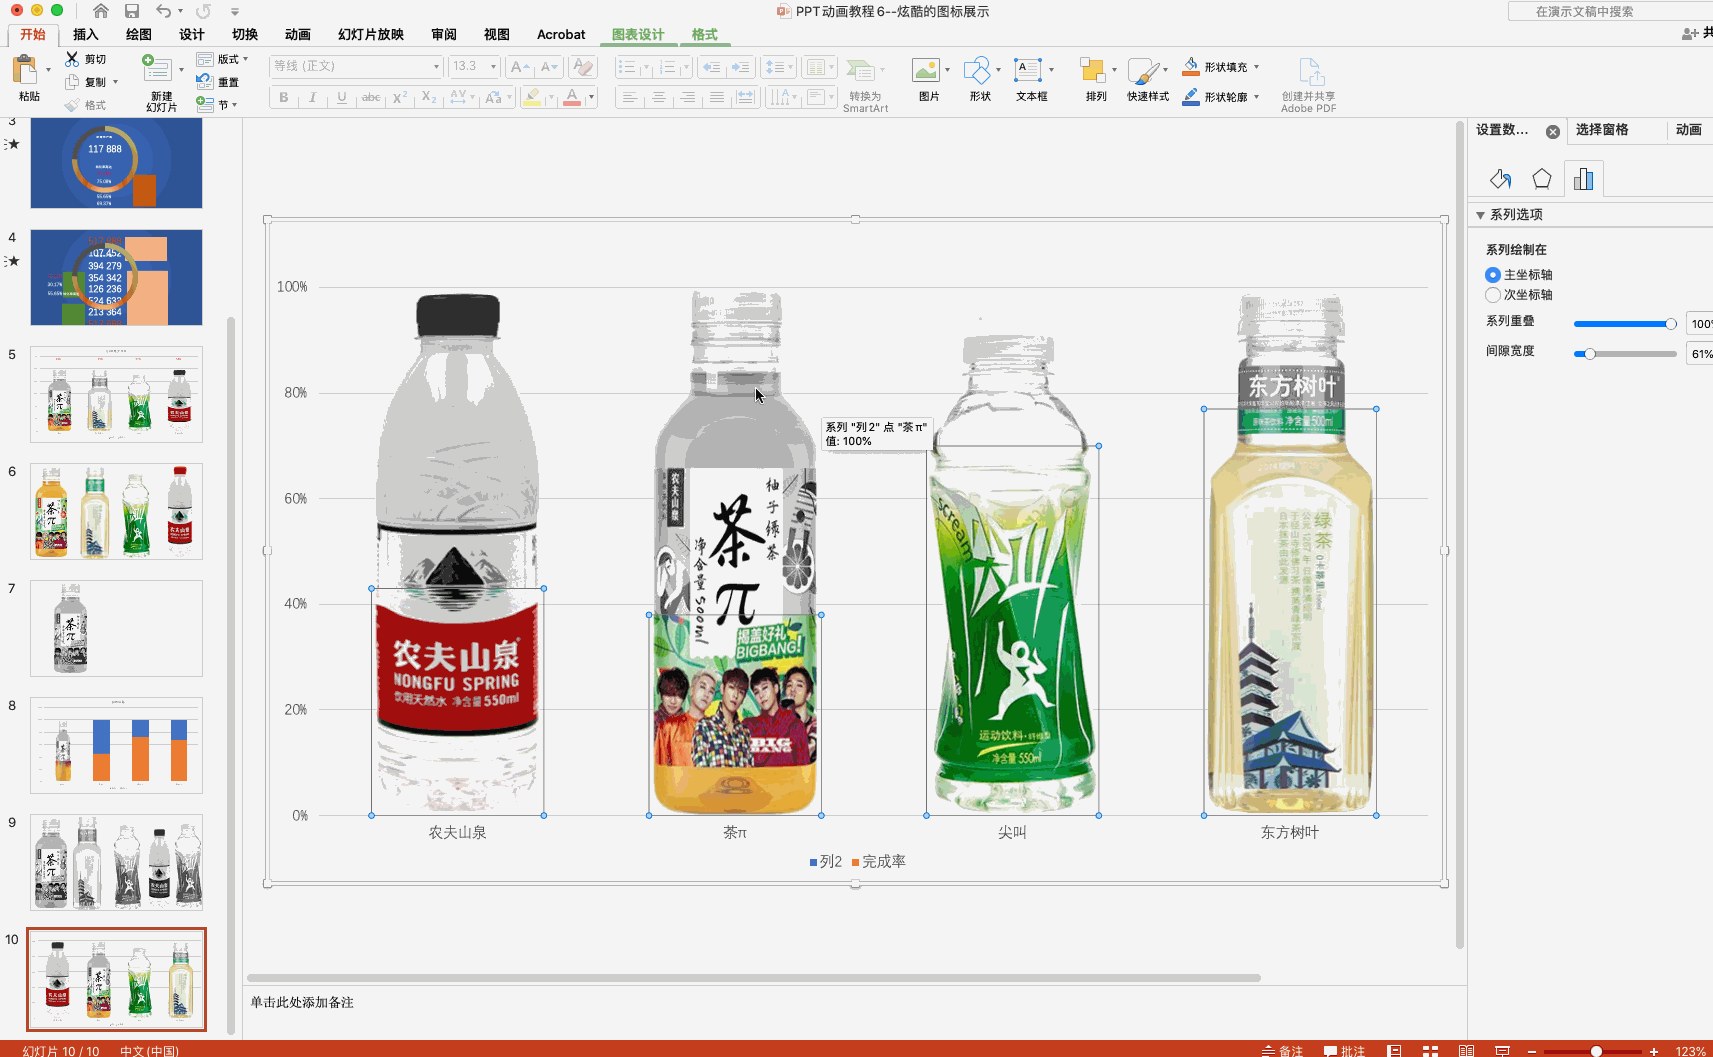
Task: Switch to the 设计 ribbon tab
Action: coord(192,34)
